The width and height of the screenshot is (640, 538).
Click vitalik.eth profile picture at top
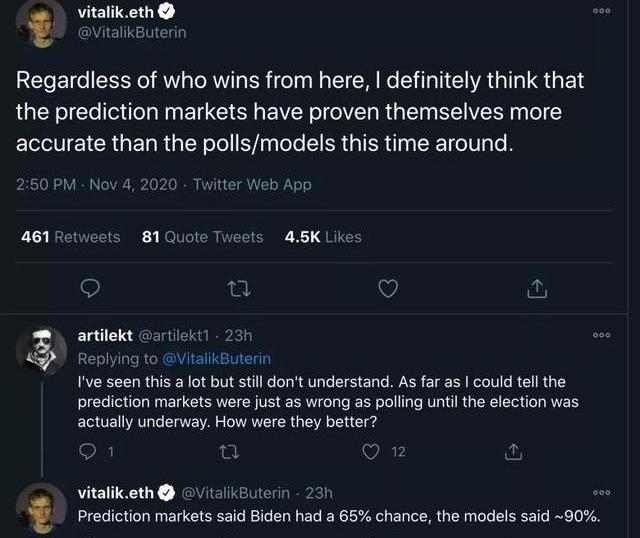(x=42, y=22)
